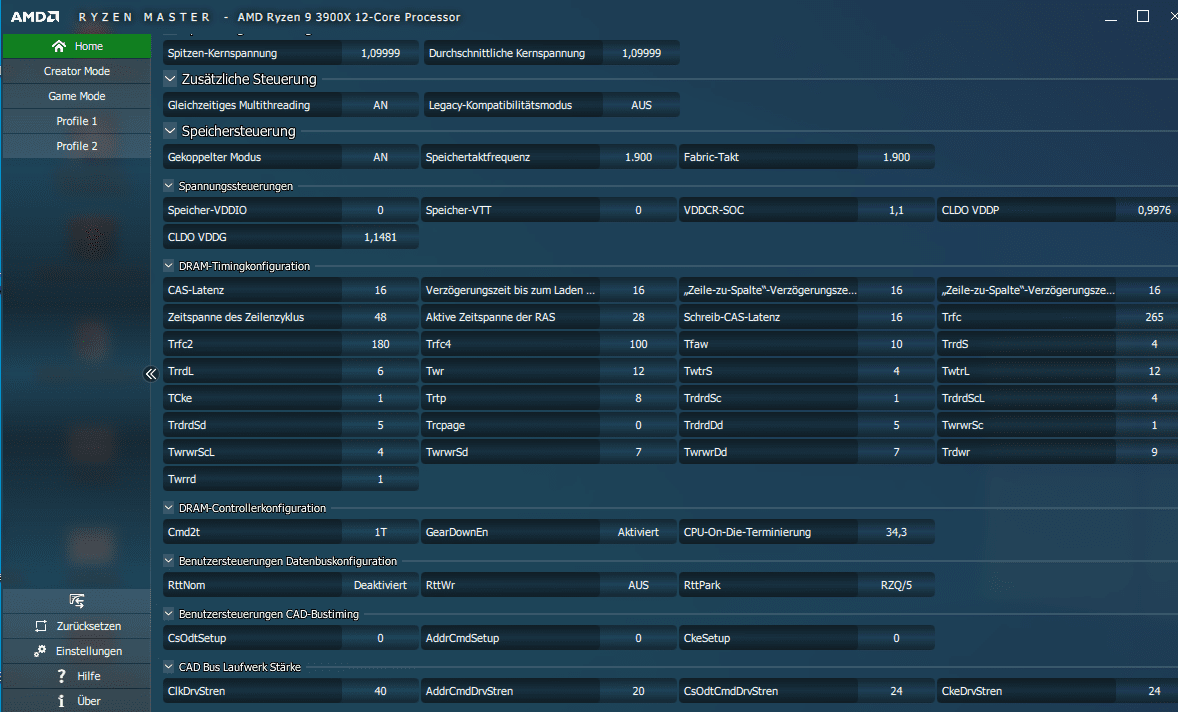
Task: Click Fabric-Takt value 1.900
Action: pos(896,157)
